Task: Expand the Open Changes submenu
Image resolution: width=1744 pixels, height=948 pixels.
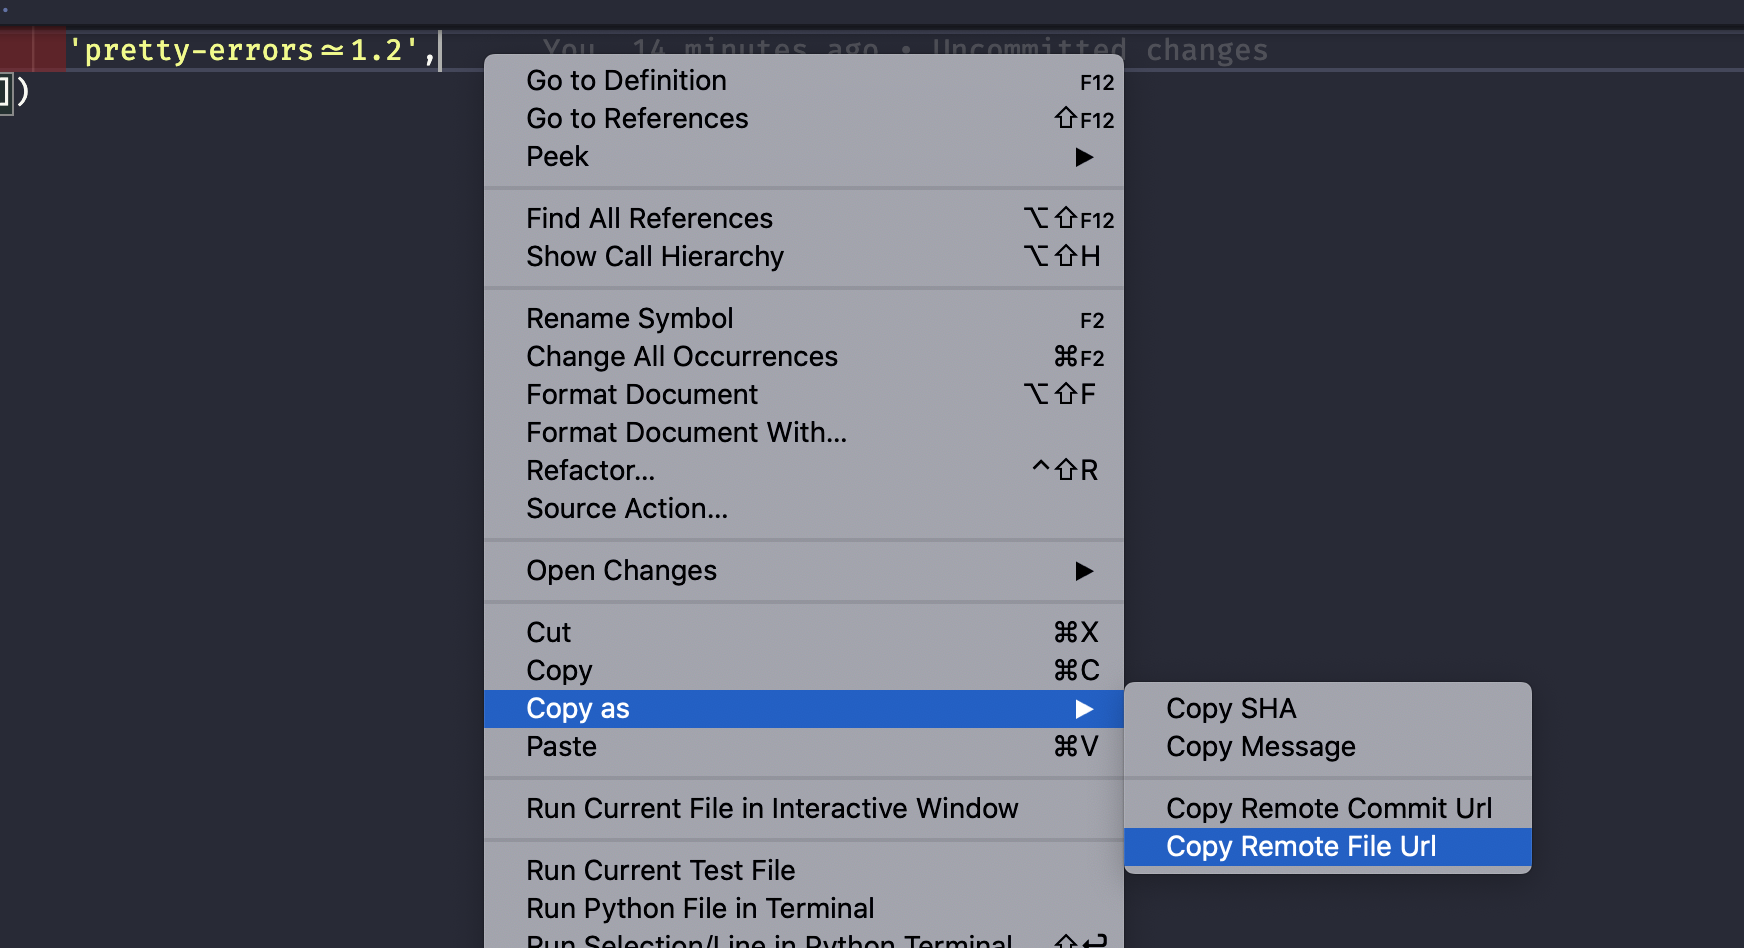Action: click(621, 570)
